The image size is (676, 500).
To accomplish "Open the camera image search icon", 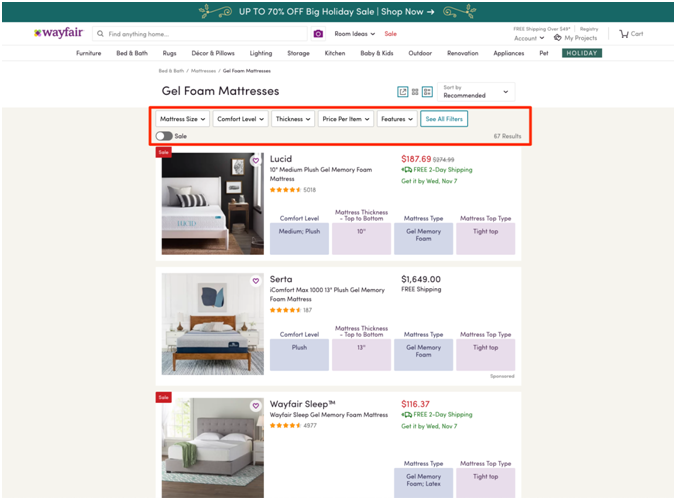I will coord(318,34).
